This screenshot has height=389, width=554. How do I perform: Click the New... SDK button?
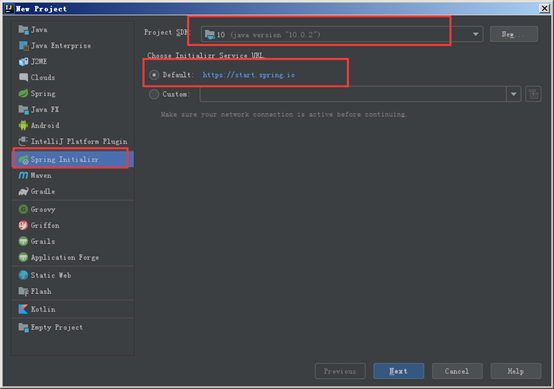pyautogui.click(x=514, y=34)
